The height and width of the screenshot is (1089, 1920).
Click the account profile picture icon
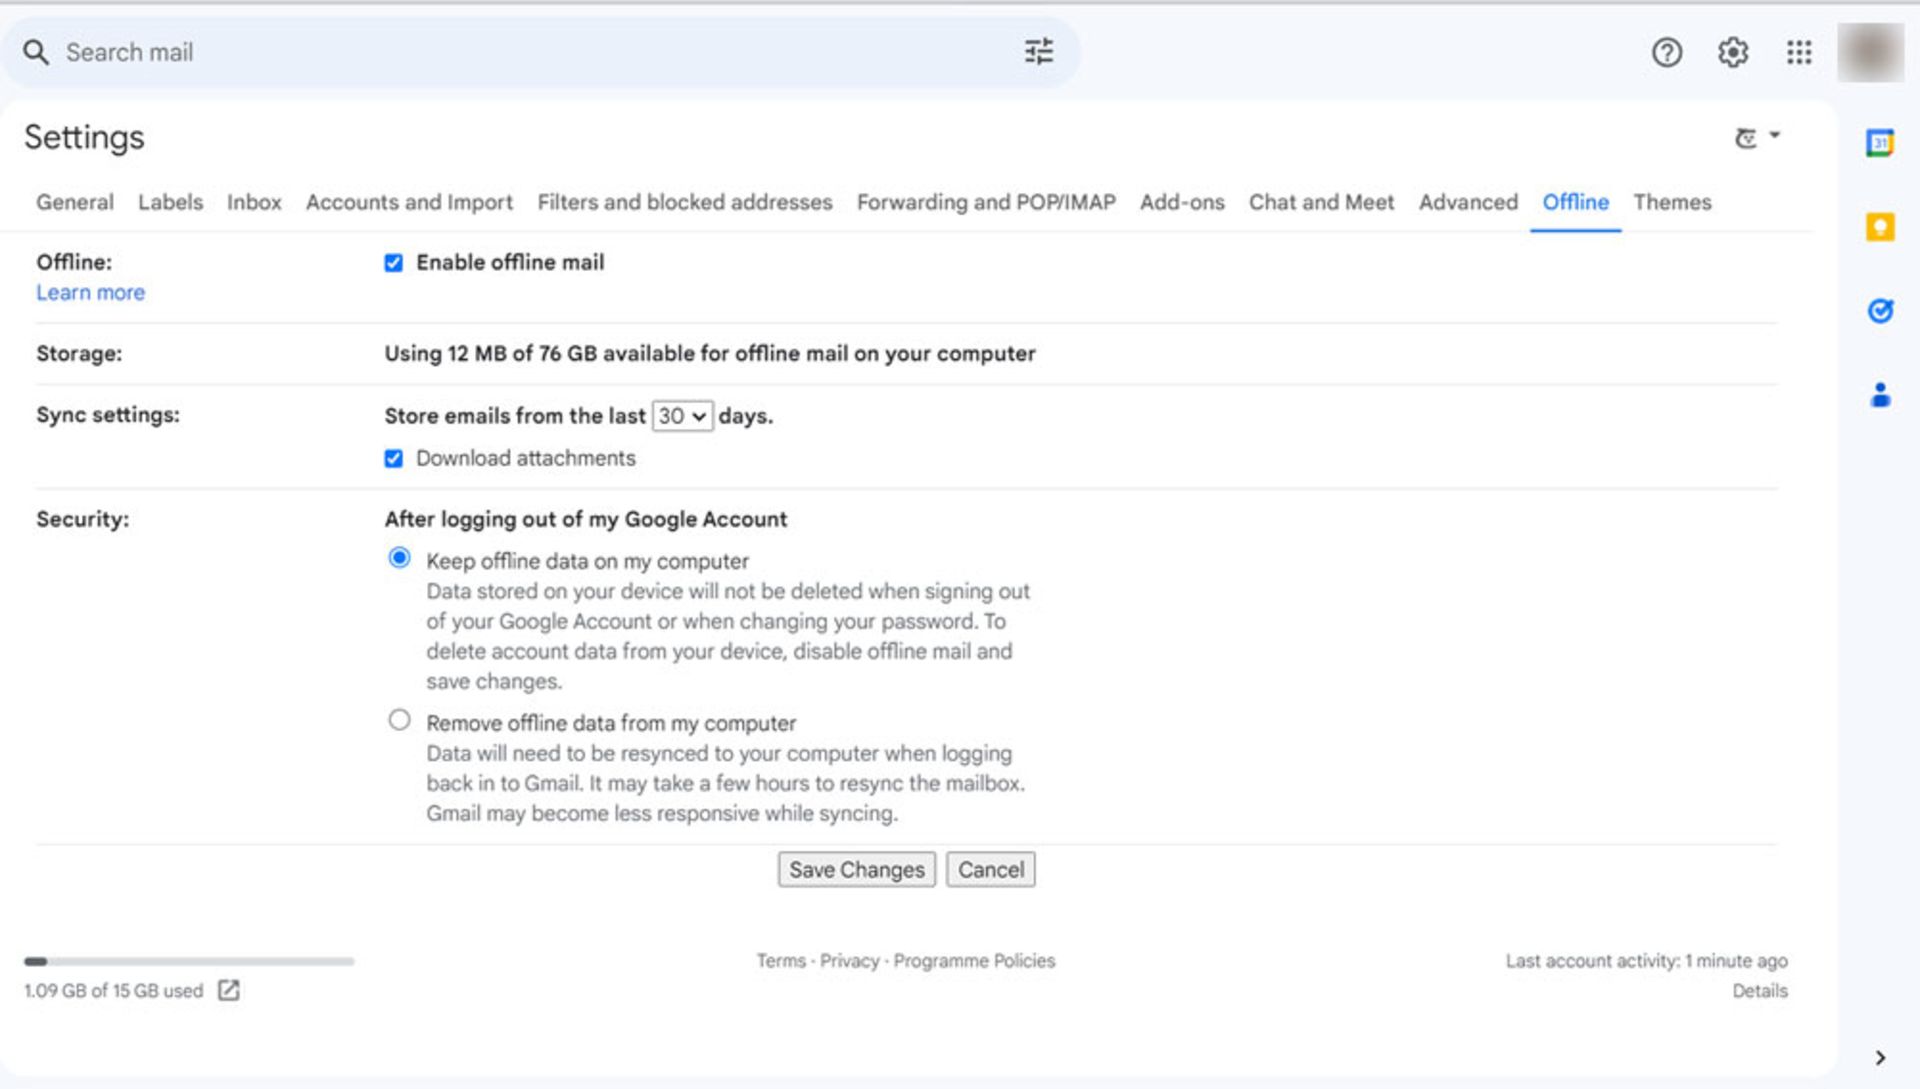1871,51
